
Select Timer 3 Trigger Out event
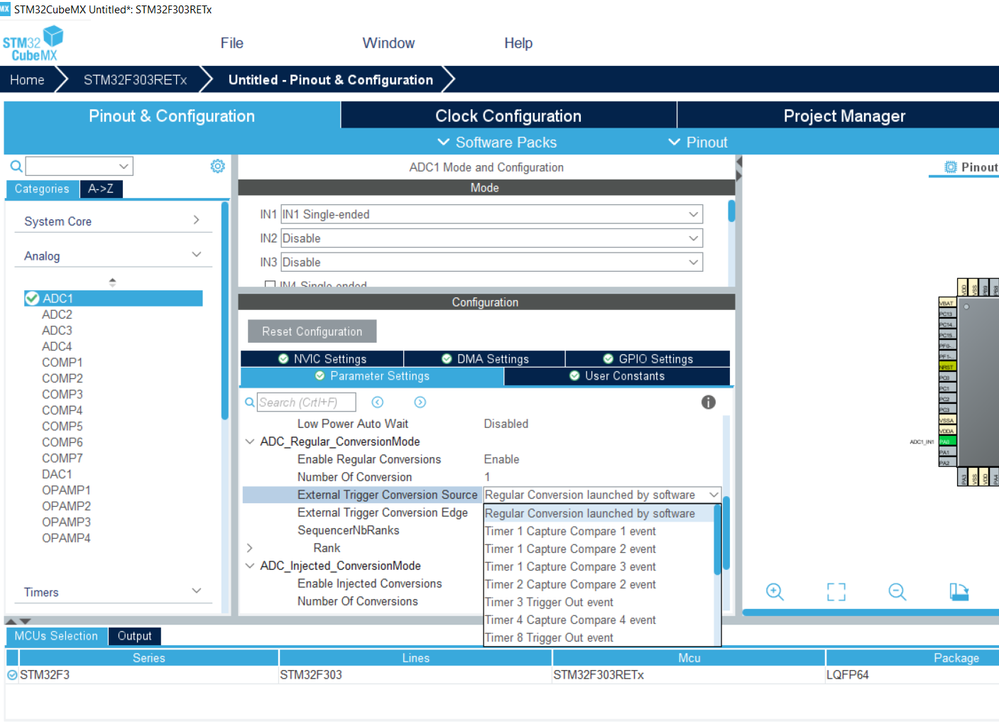pyautogui.click(x=599, y=602)
